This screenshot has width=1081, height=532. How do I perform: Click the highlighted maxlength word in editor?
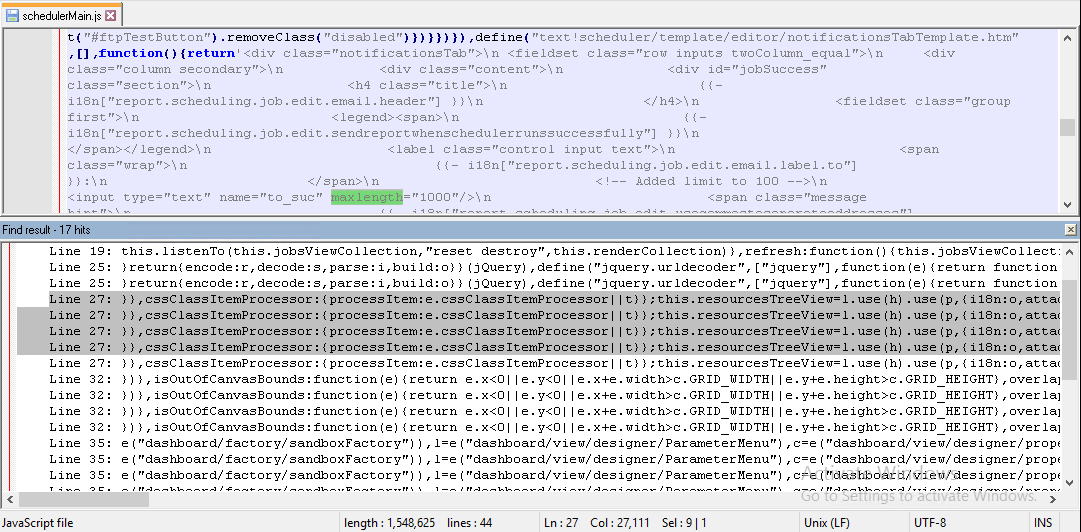coord(366,198)
